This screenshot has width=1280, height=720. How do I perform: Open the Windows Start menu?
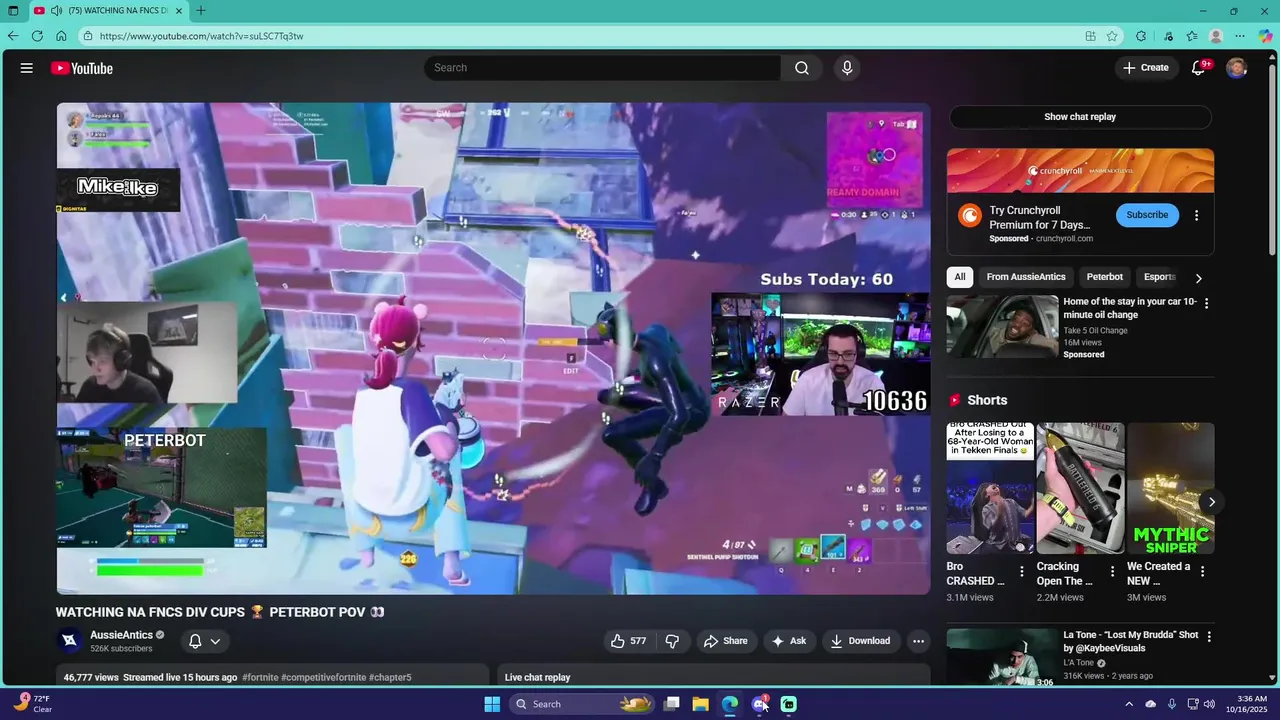coord(492,704)
